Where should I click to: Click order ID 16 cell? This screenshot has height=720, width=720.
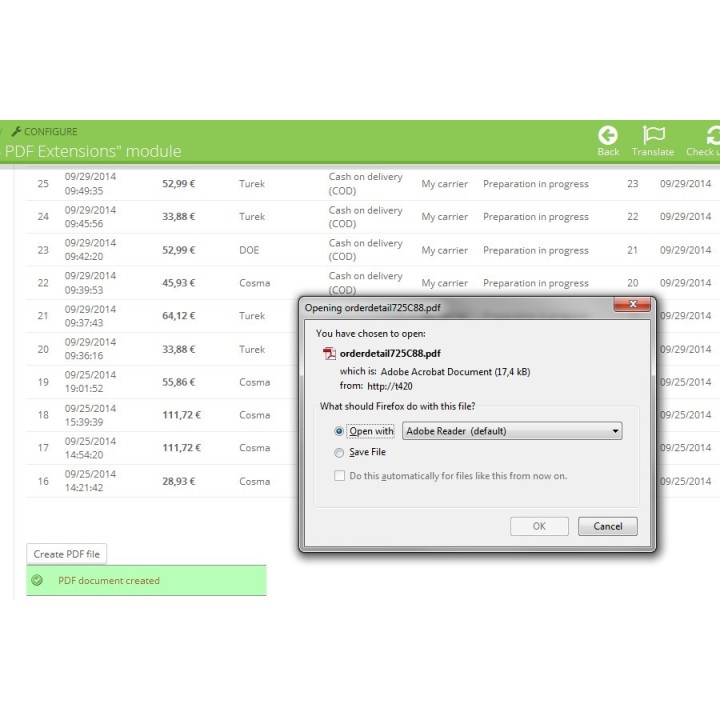point(43,481)
